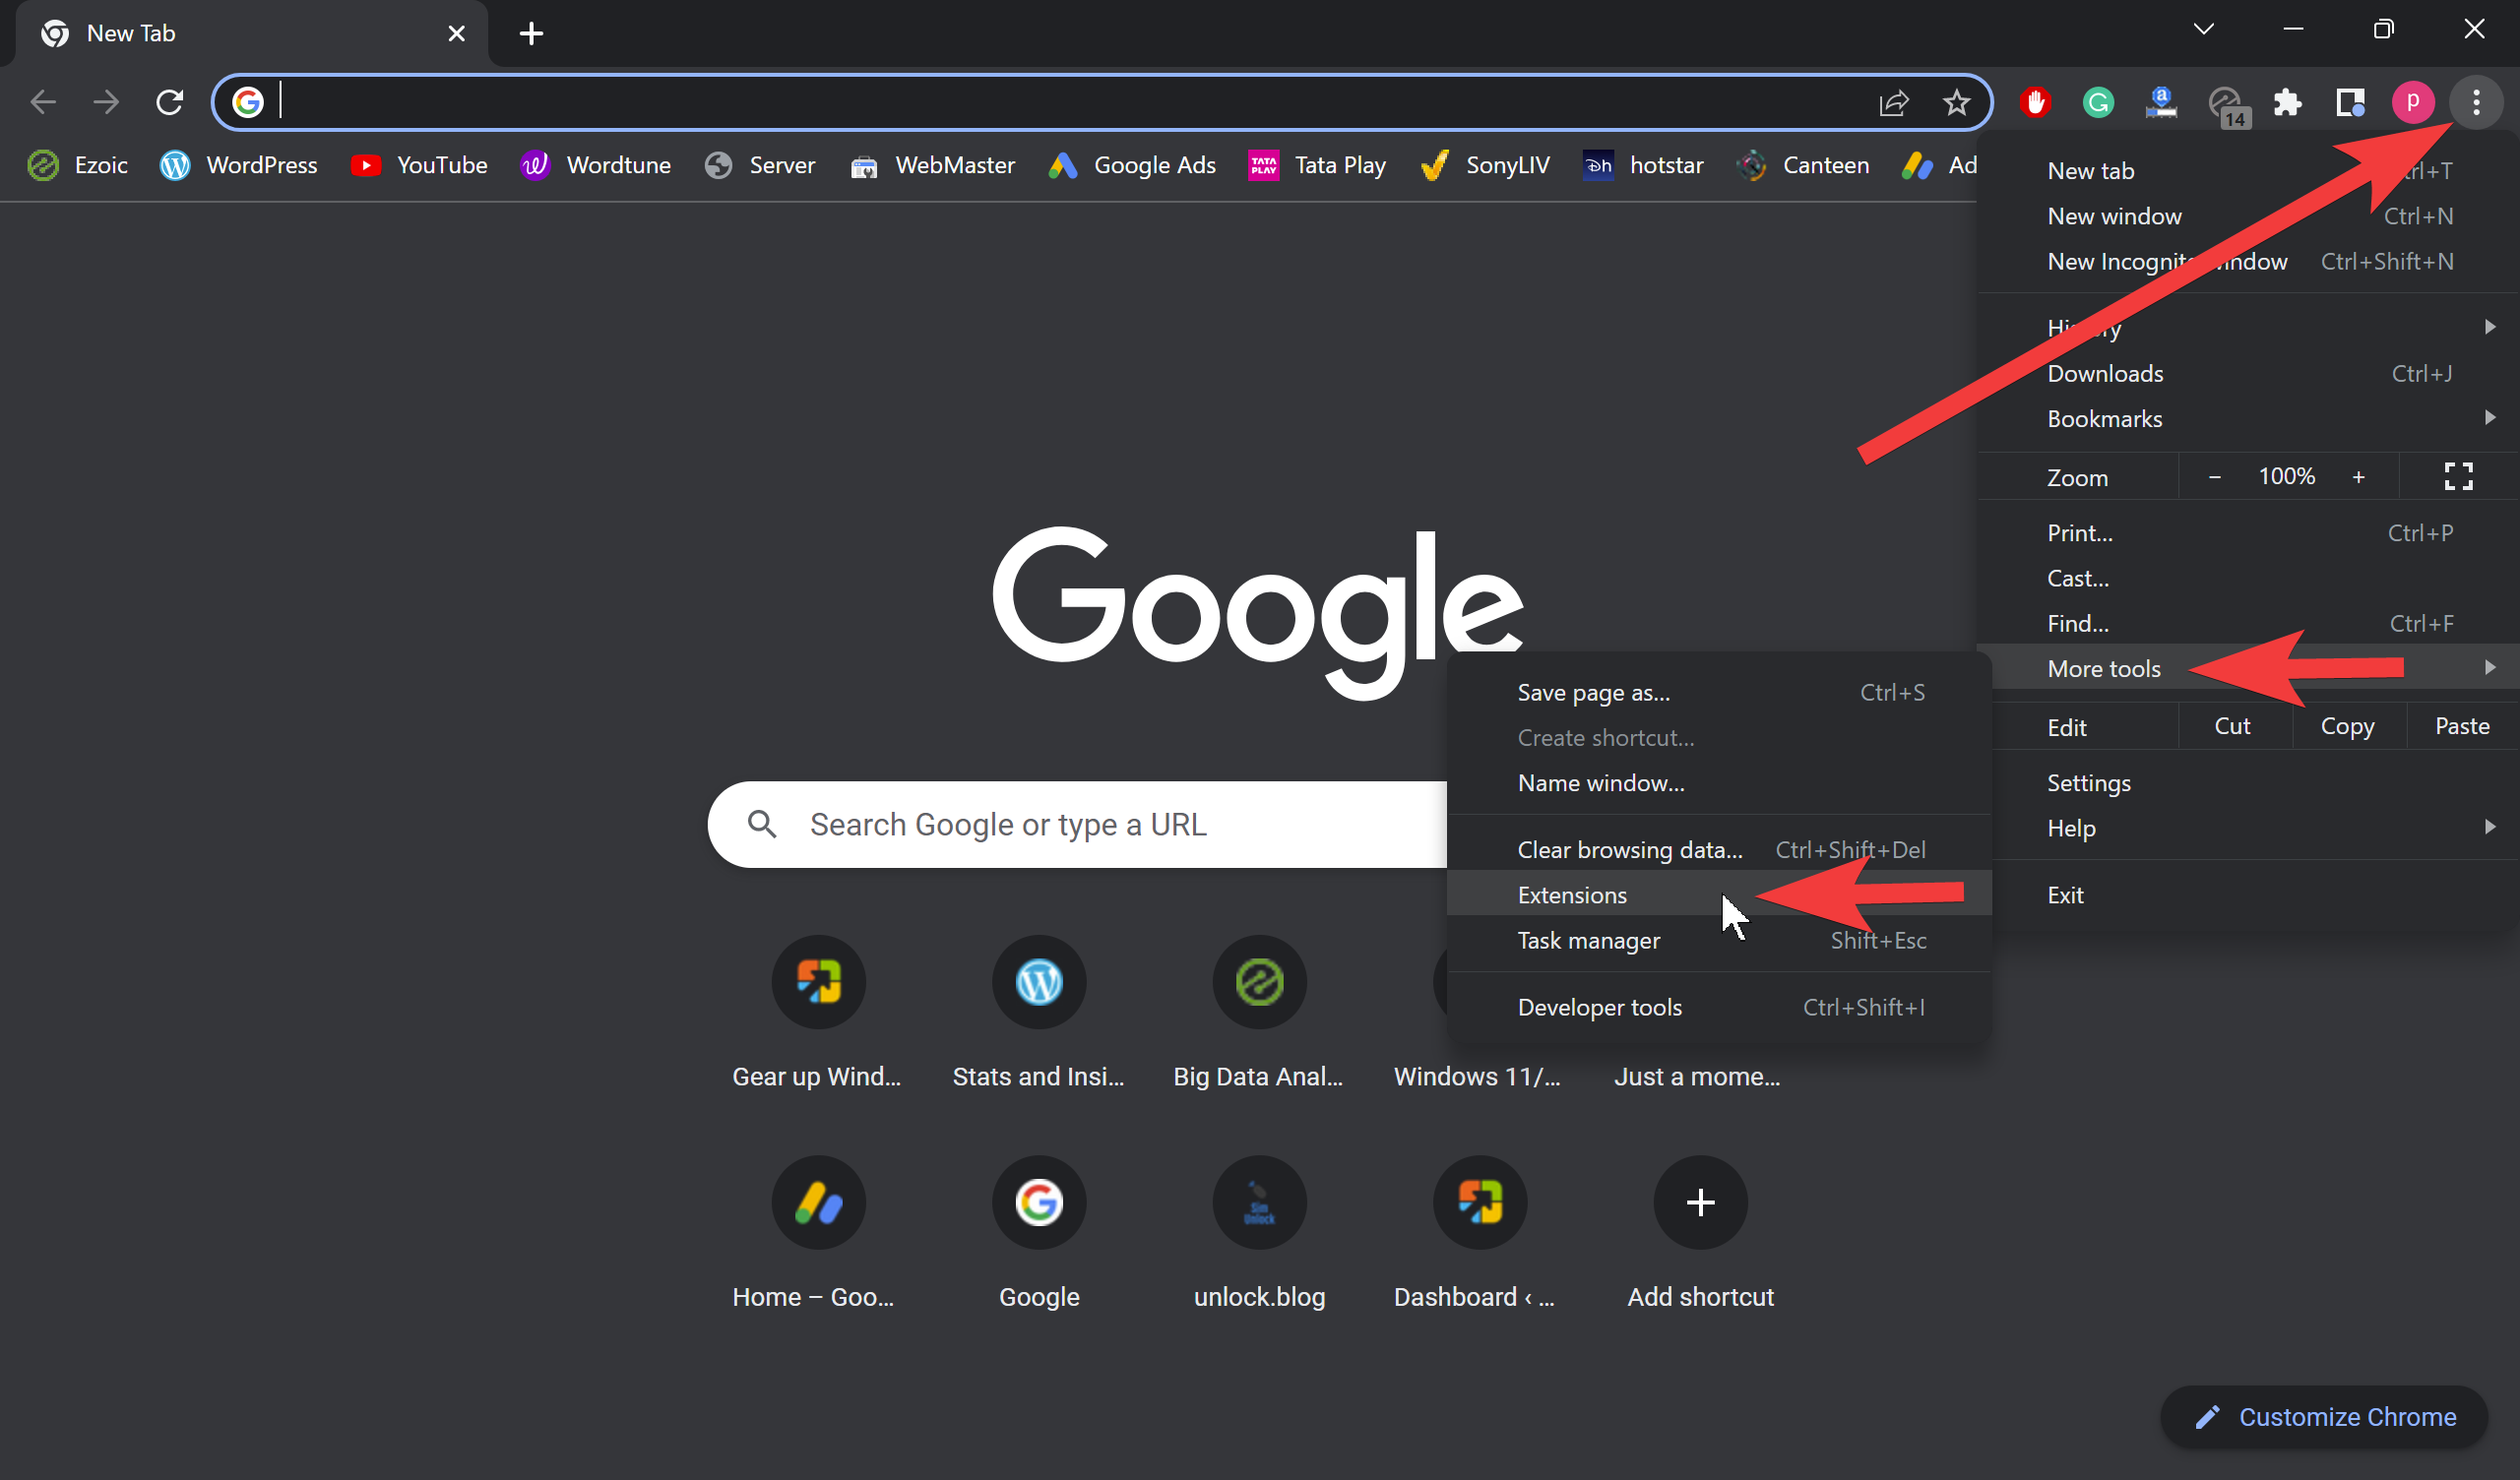The image size is (2520, 1480).
Task: Open a new tab with the plus button
Action: pos(532,33)
